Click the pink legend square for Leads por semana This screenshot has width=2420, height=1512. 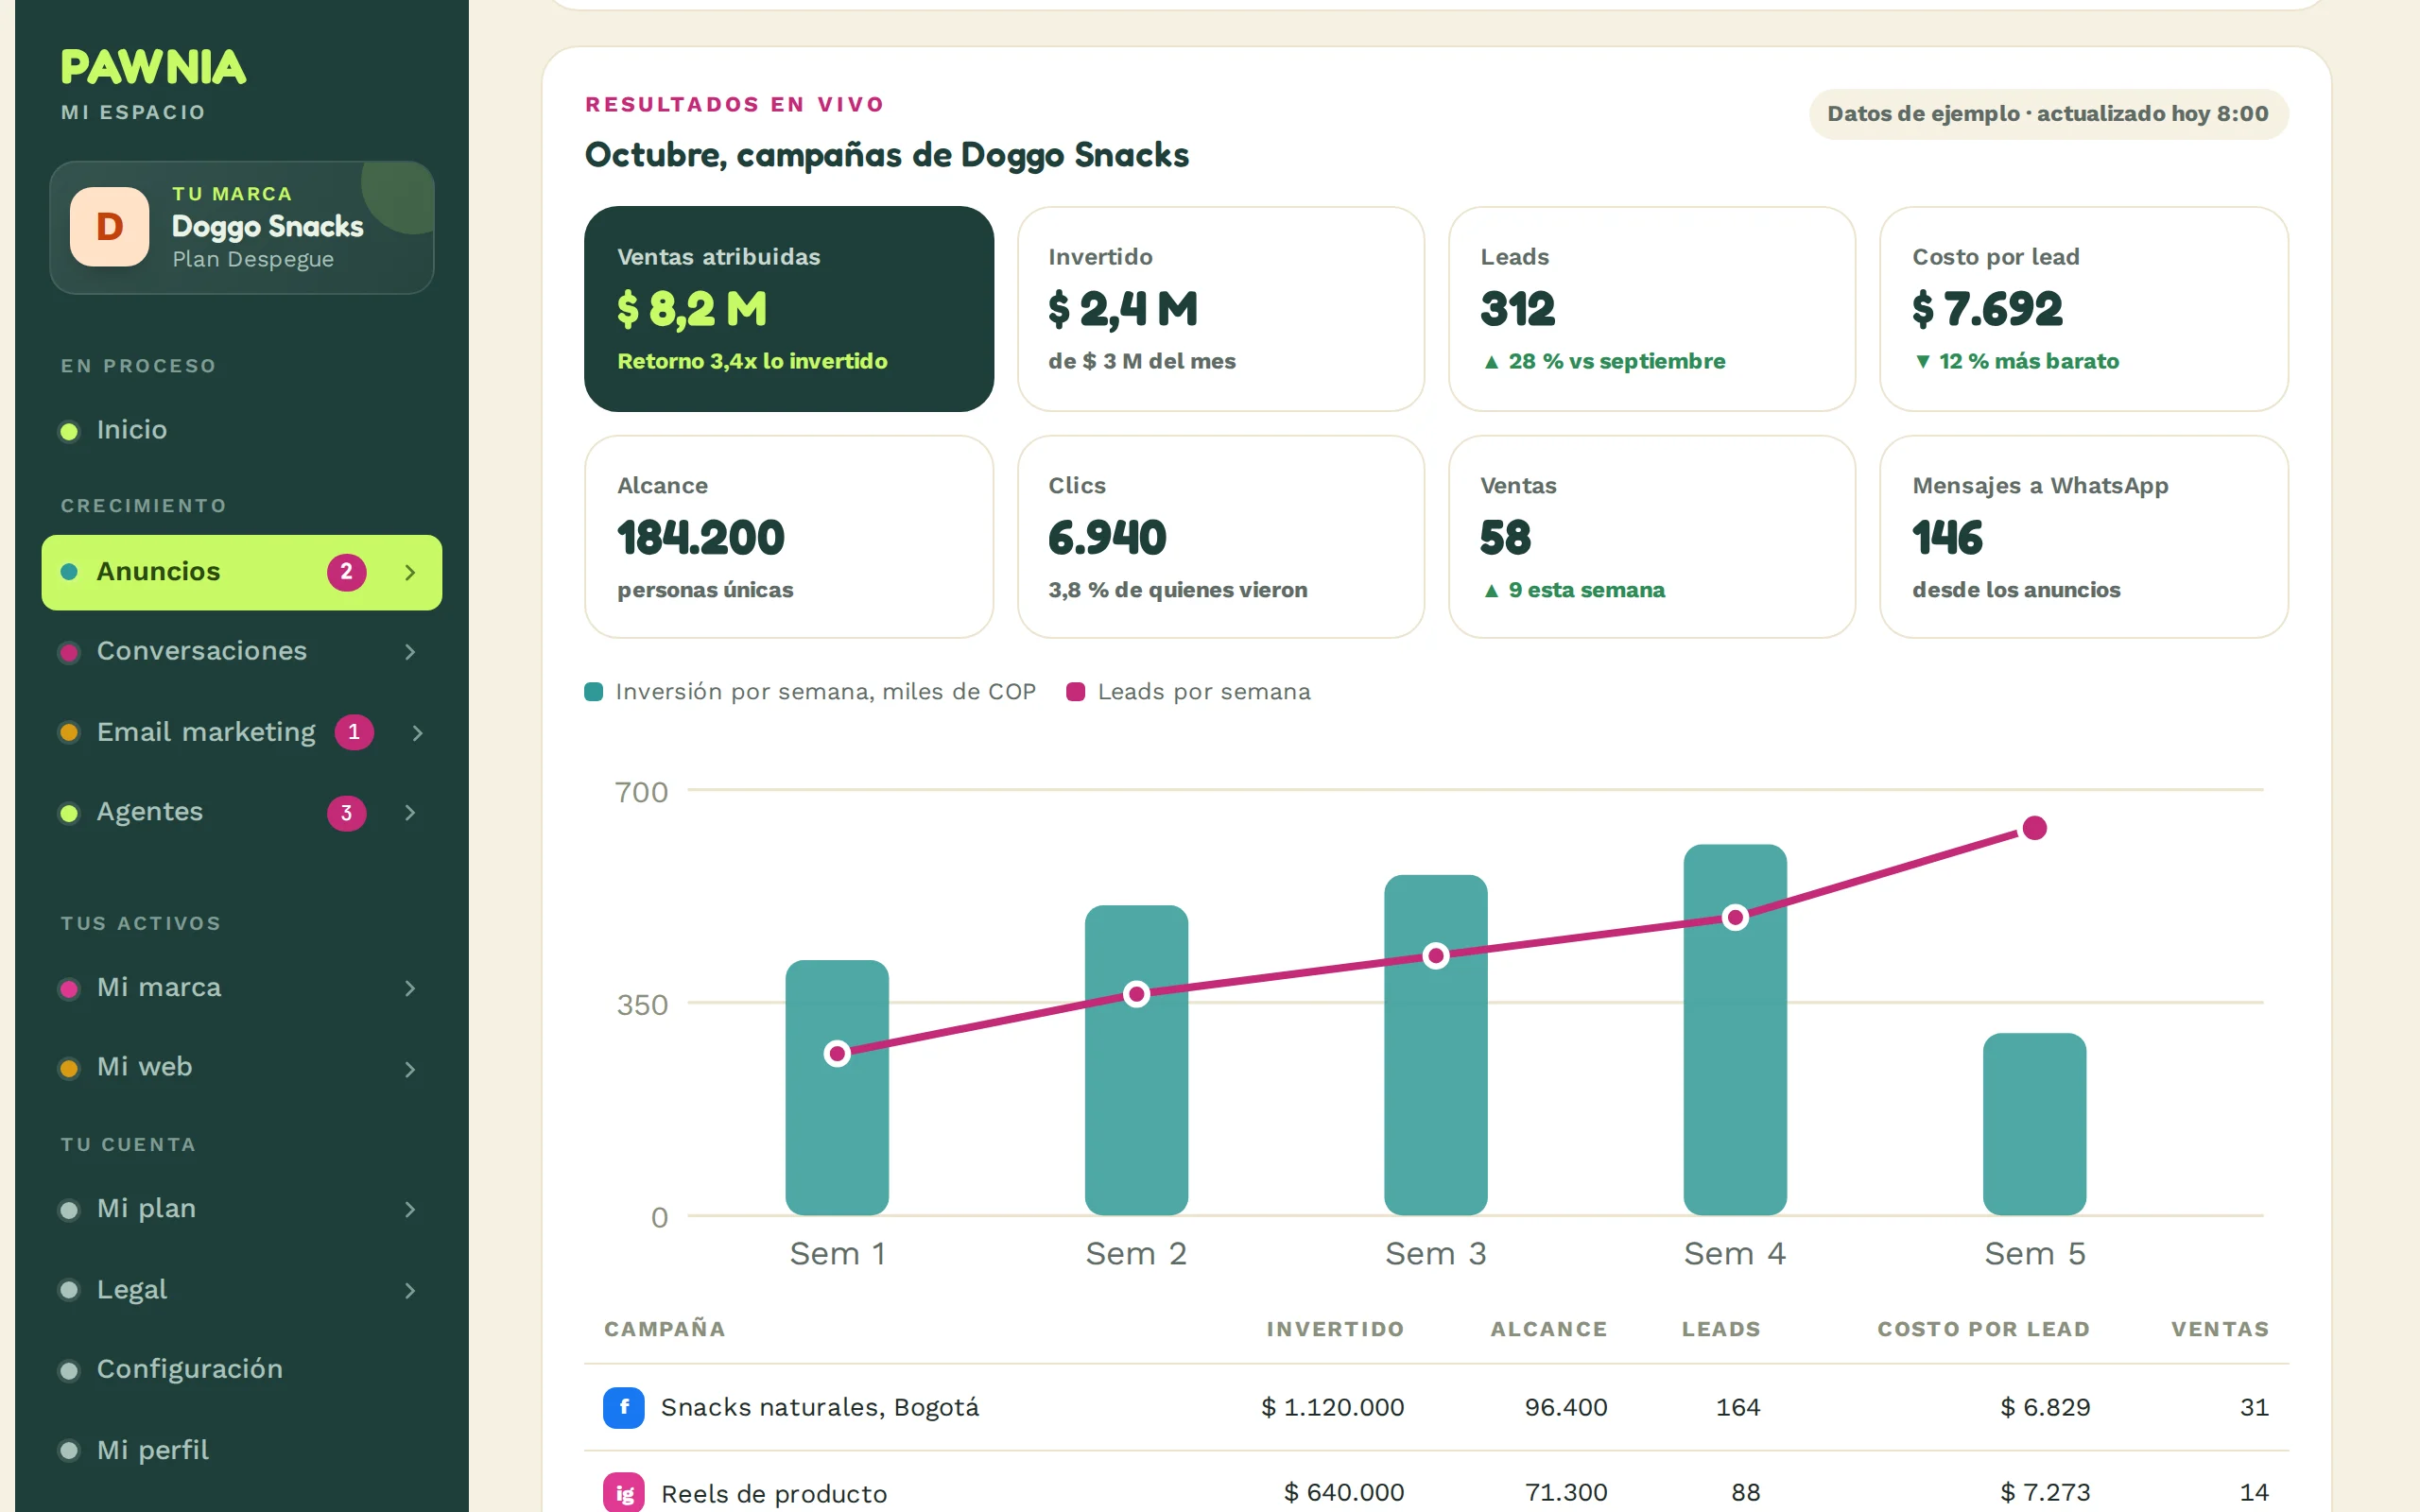pos(1076,692)
